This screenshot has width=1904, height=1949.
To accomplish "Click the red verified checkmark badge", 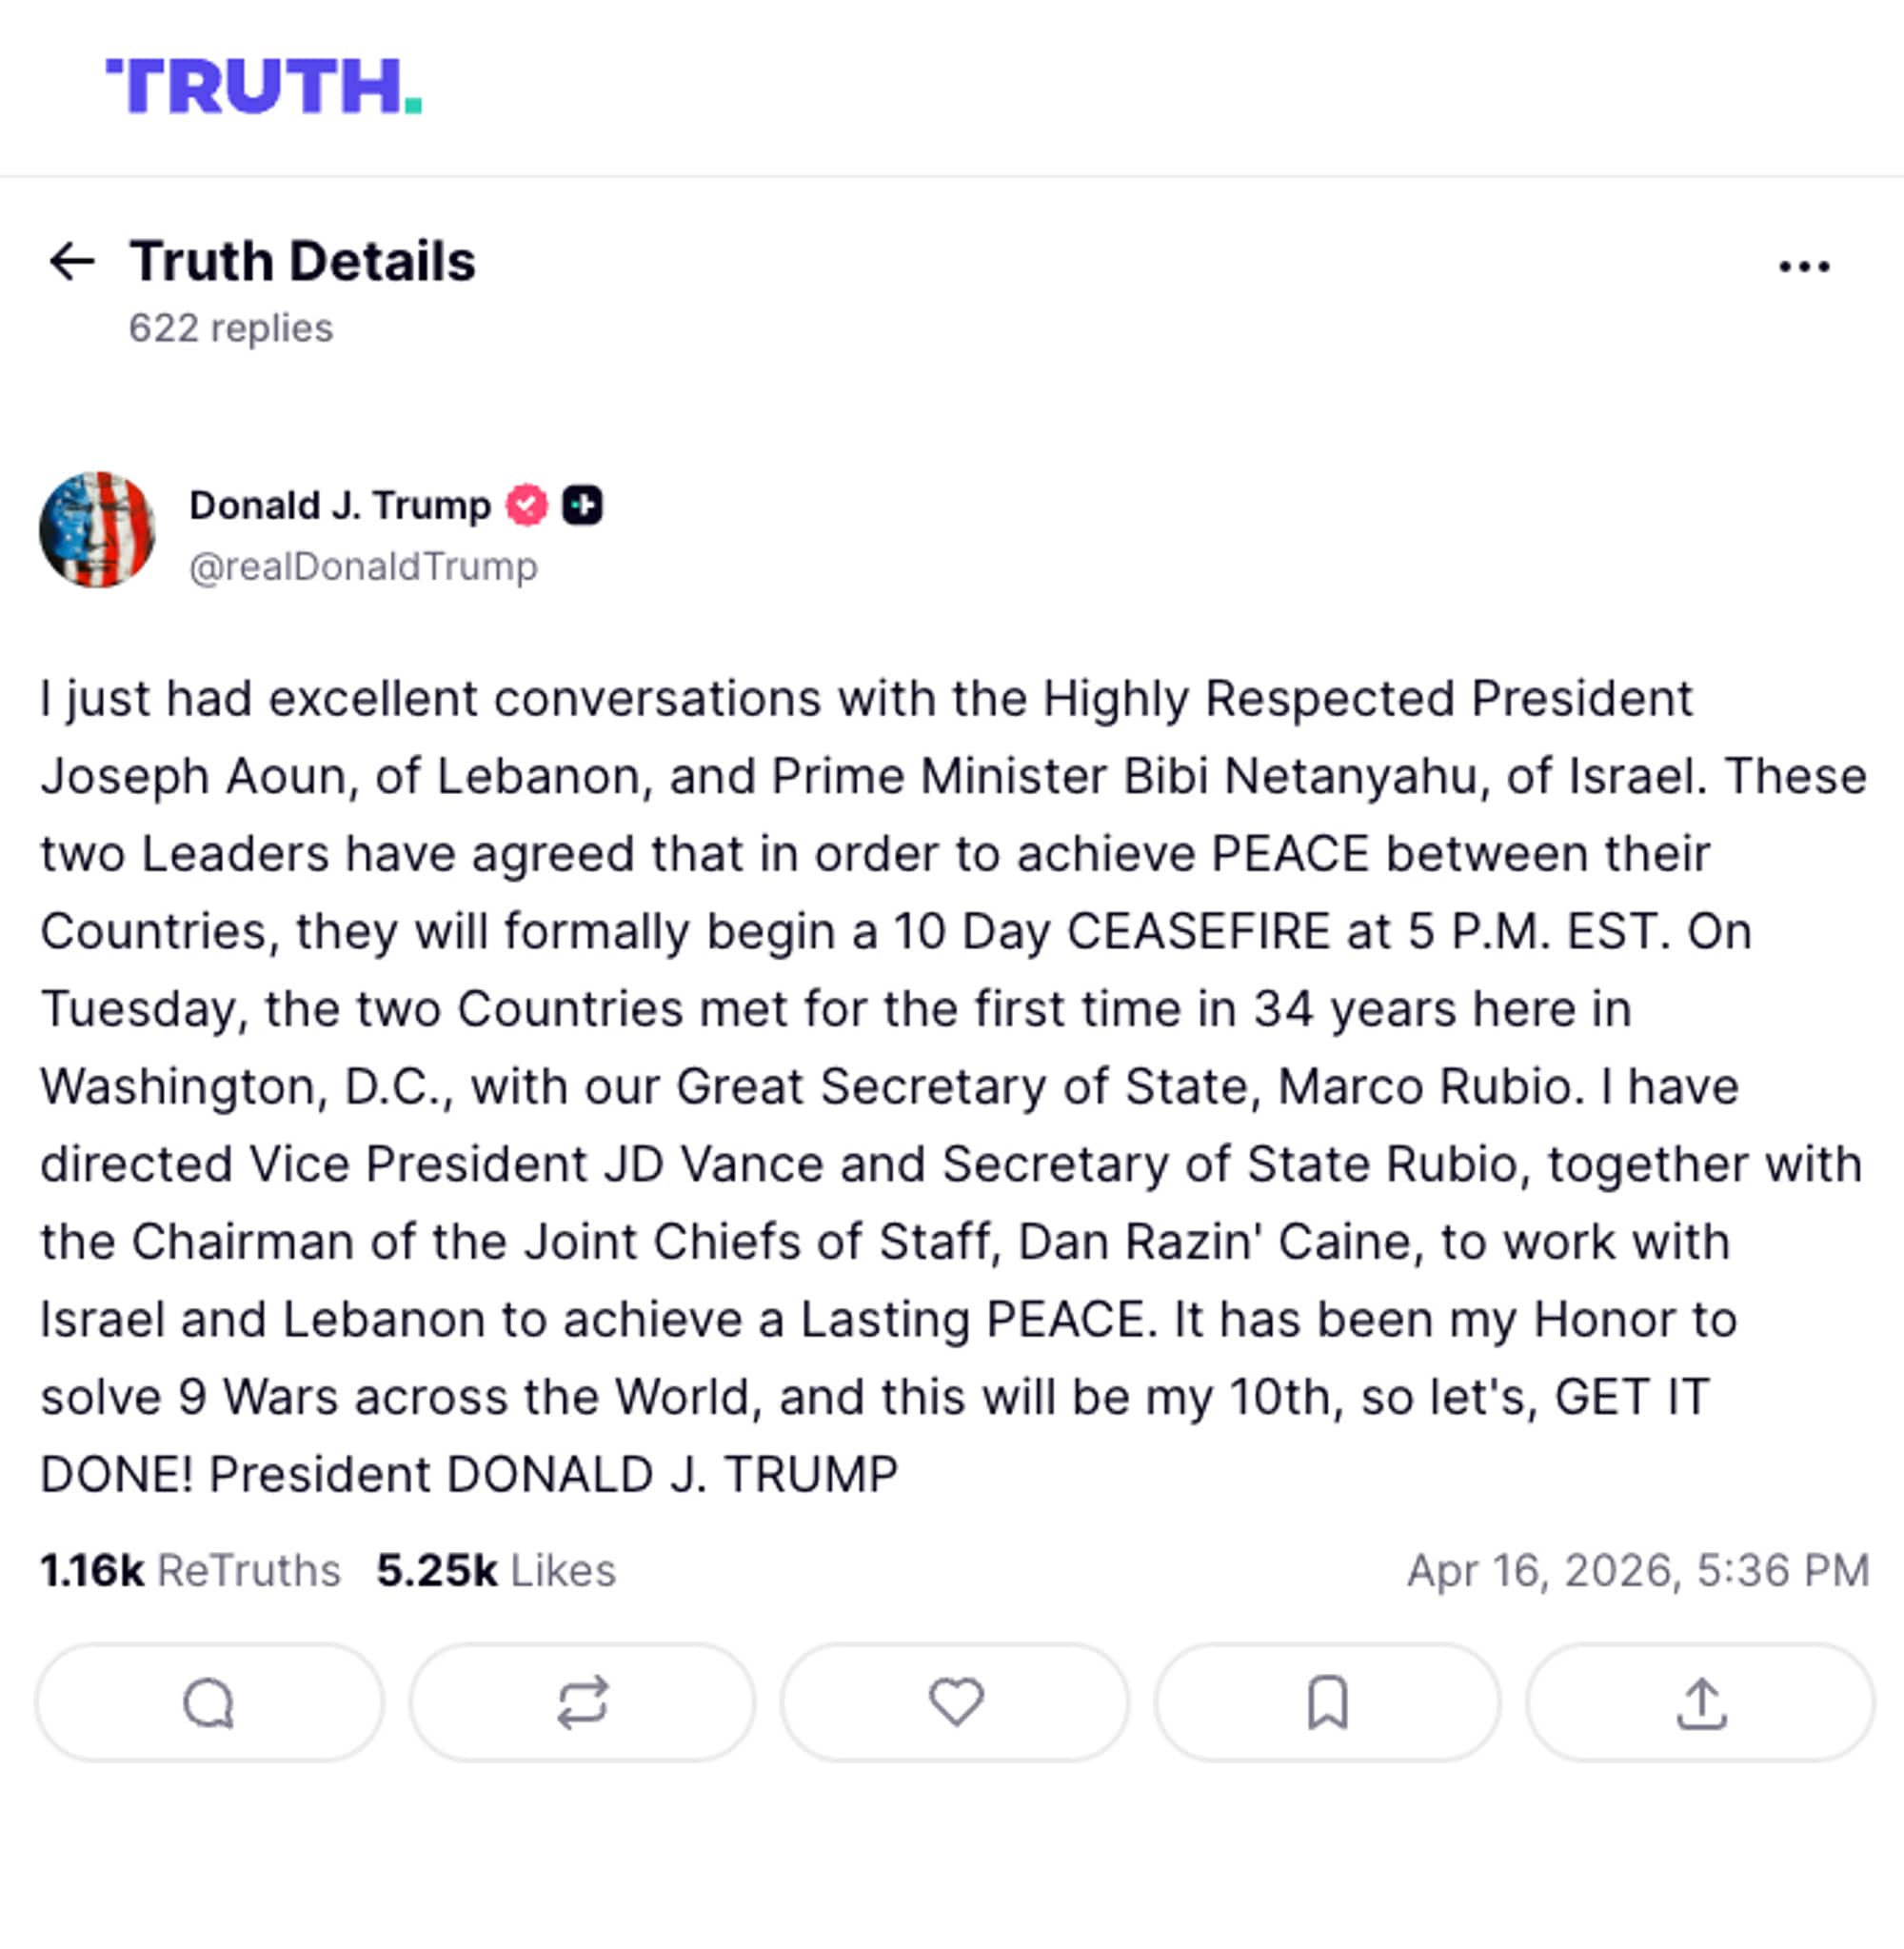I will pos(527,506).
